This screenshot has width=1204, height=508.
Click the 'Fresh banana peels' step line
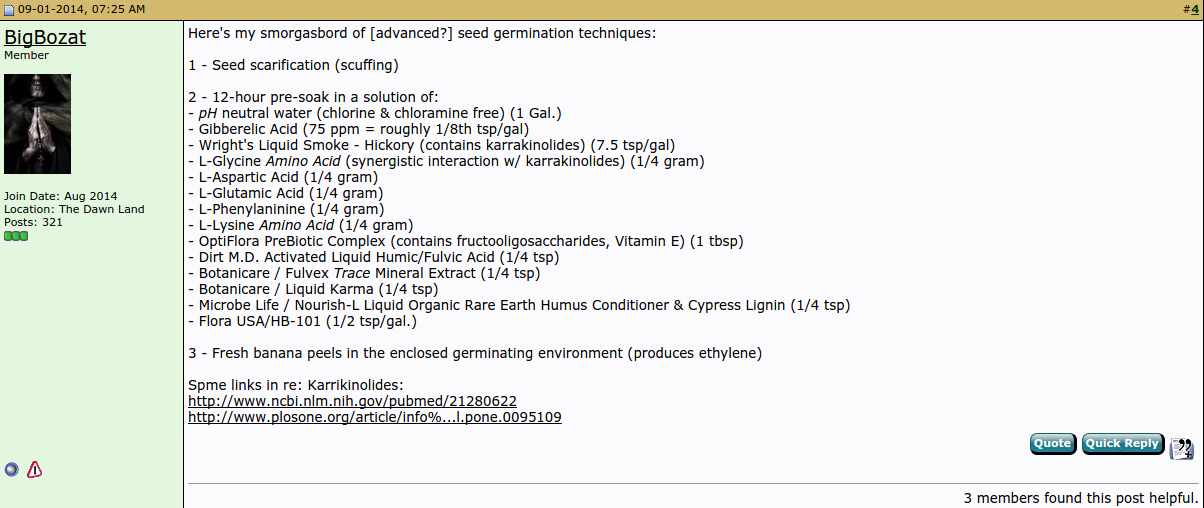pos(475,353)
